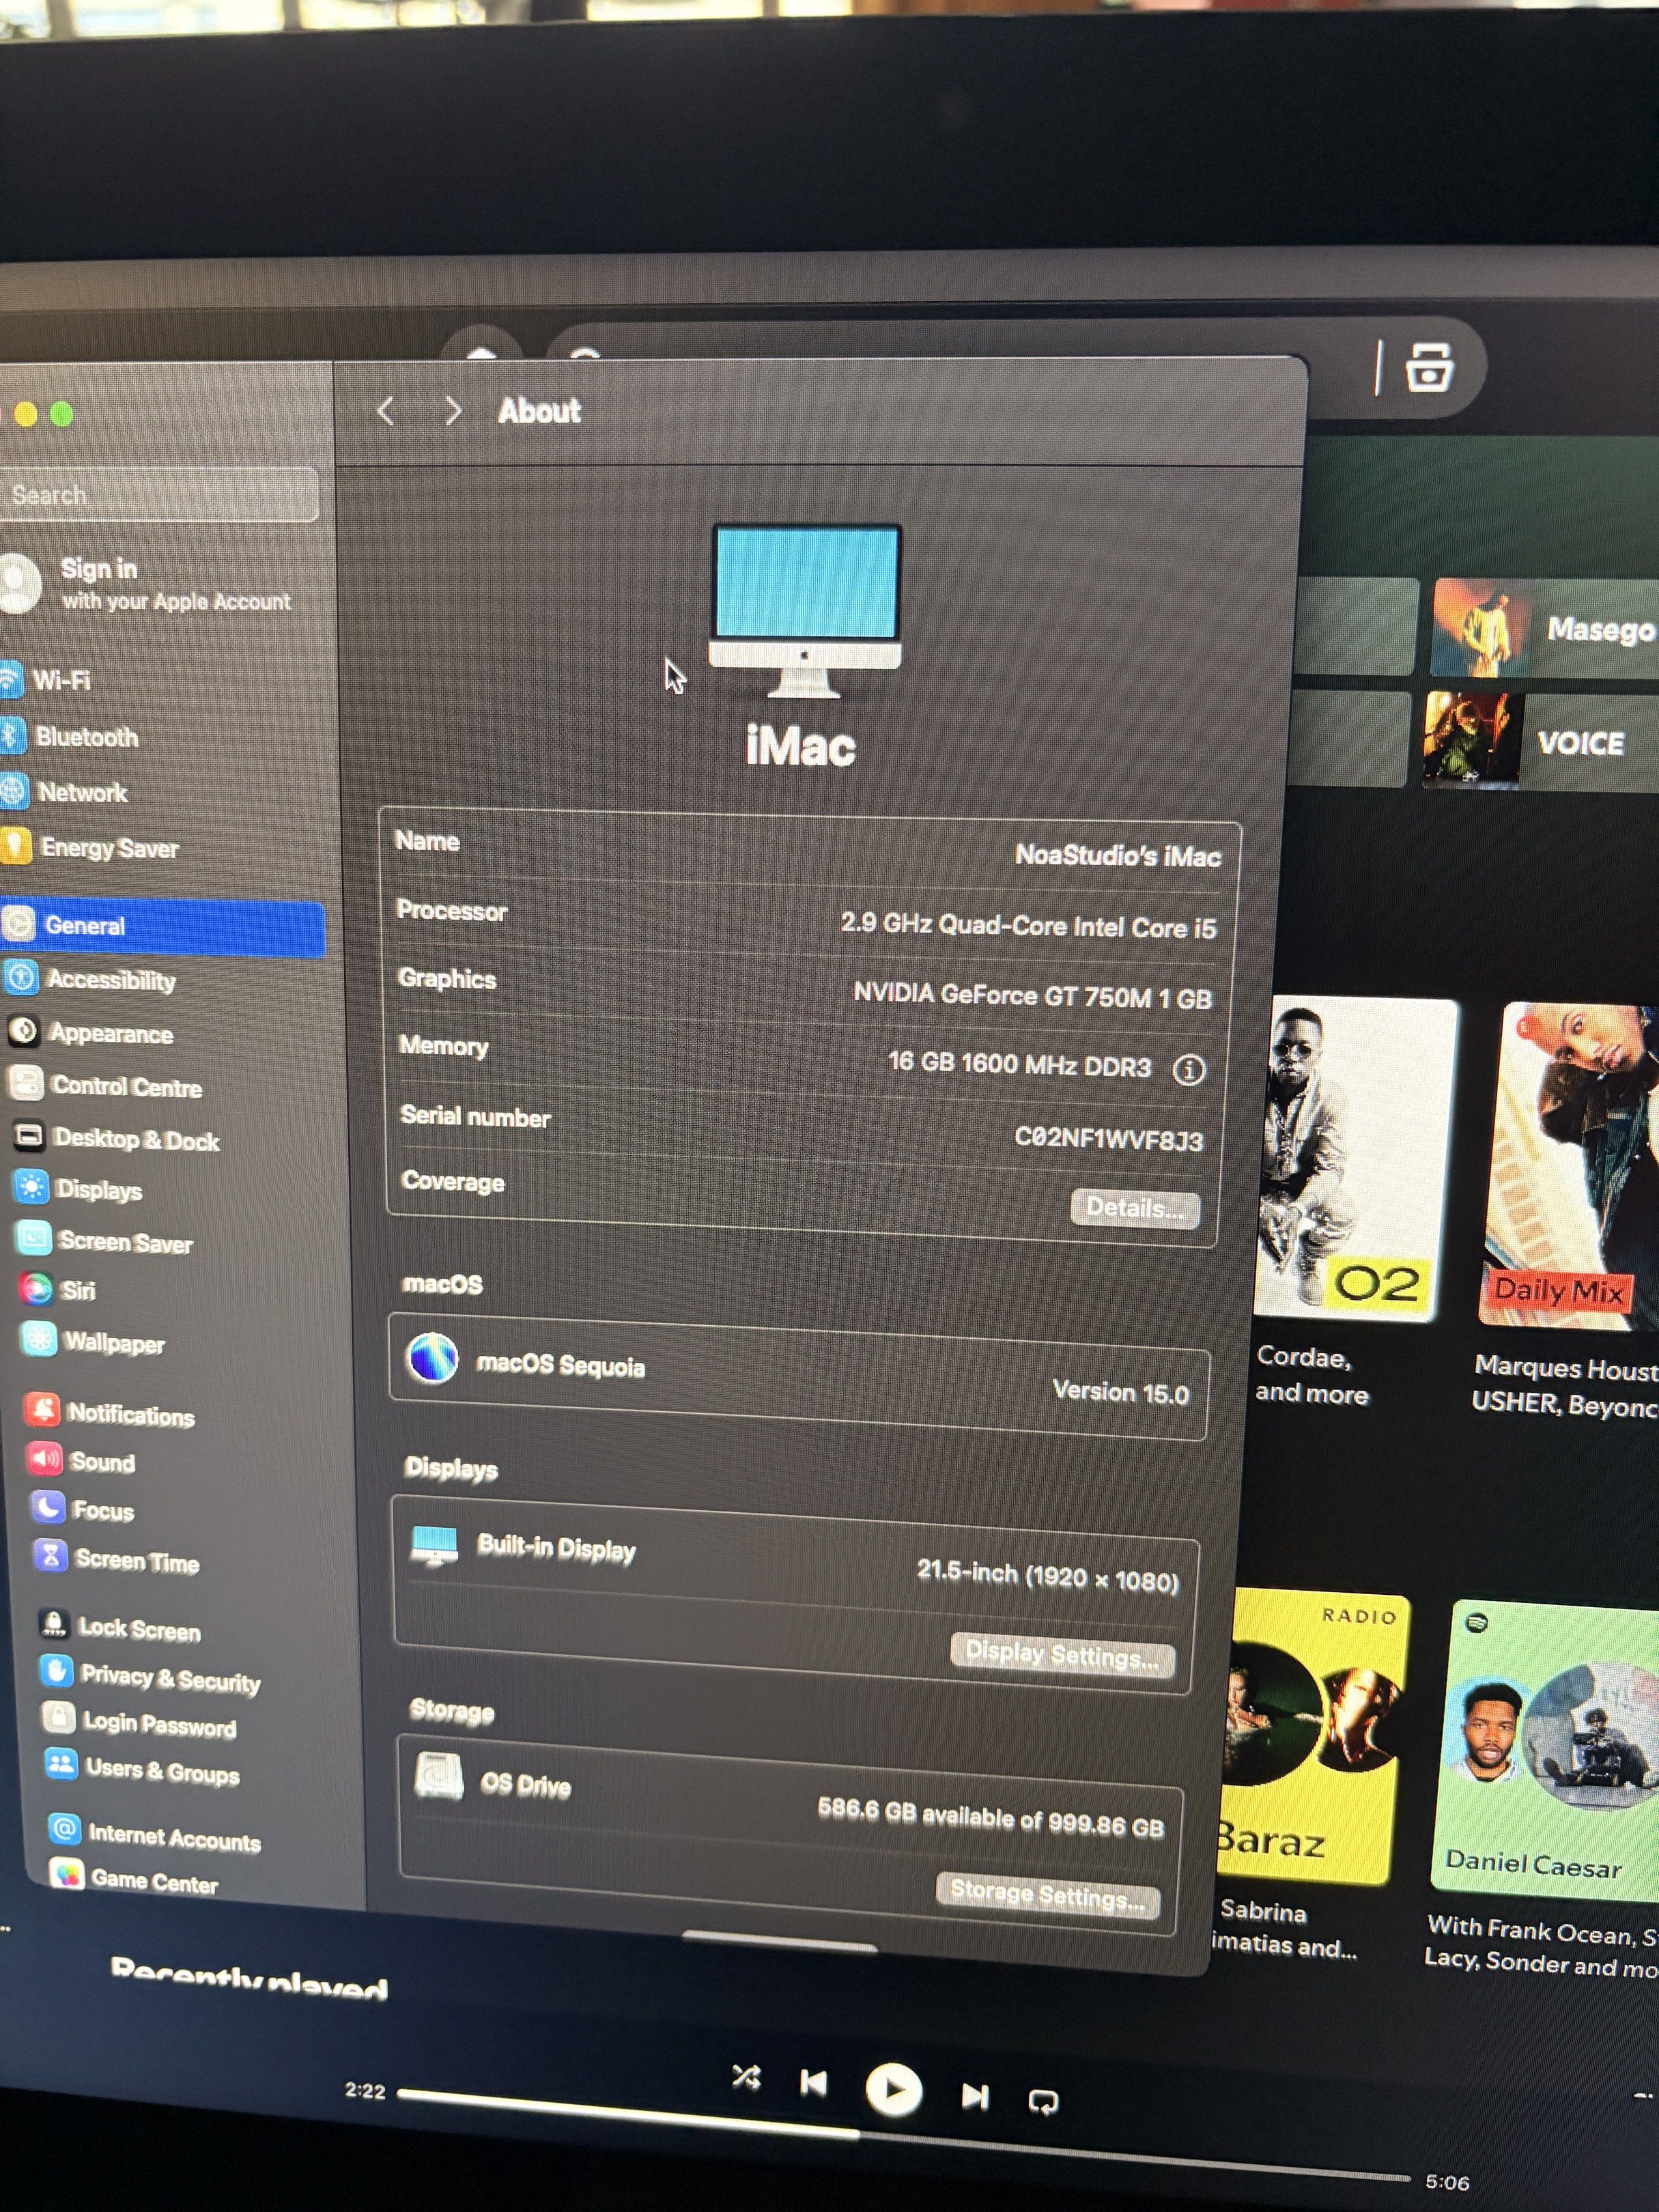The width and height of the screenshot is (1659, 2212).
Task: Toggle shuffle in the Spotify player
Action: [x=746, y=2078]
